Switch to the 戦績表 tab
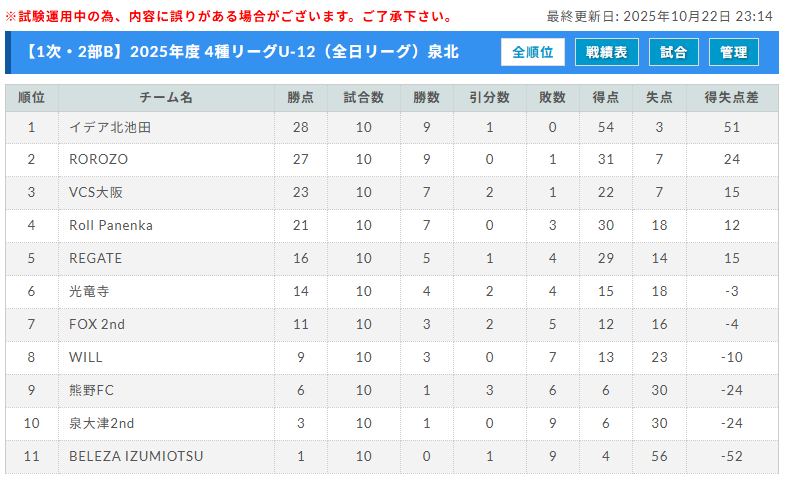The height and width of the screenshot is (483, 787). click(x=606, y=53)
